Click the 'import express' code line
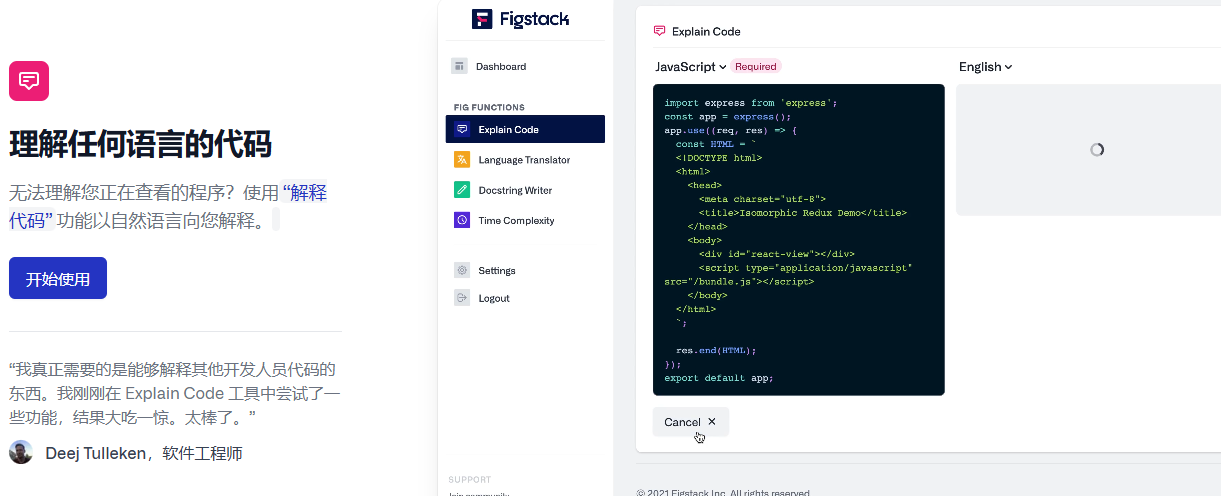This screenshot has height=496, width=1221. tap(750, 102)
